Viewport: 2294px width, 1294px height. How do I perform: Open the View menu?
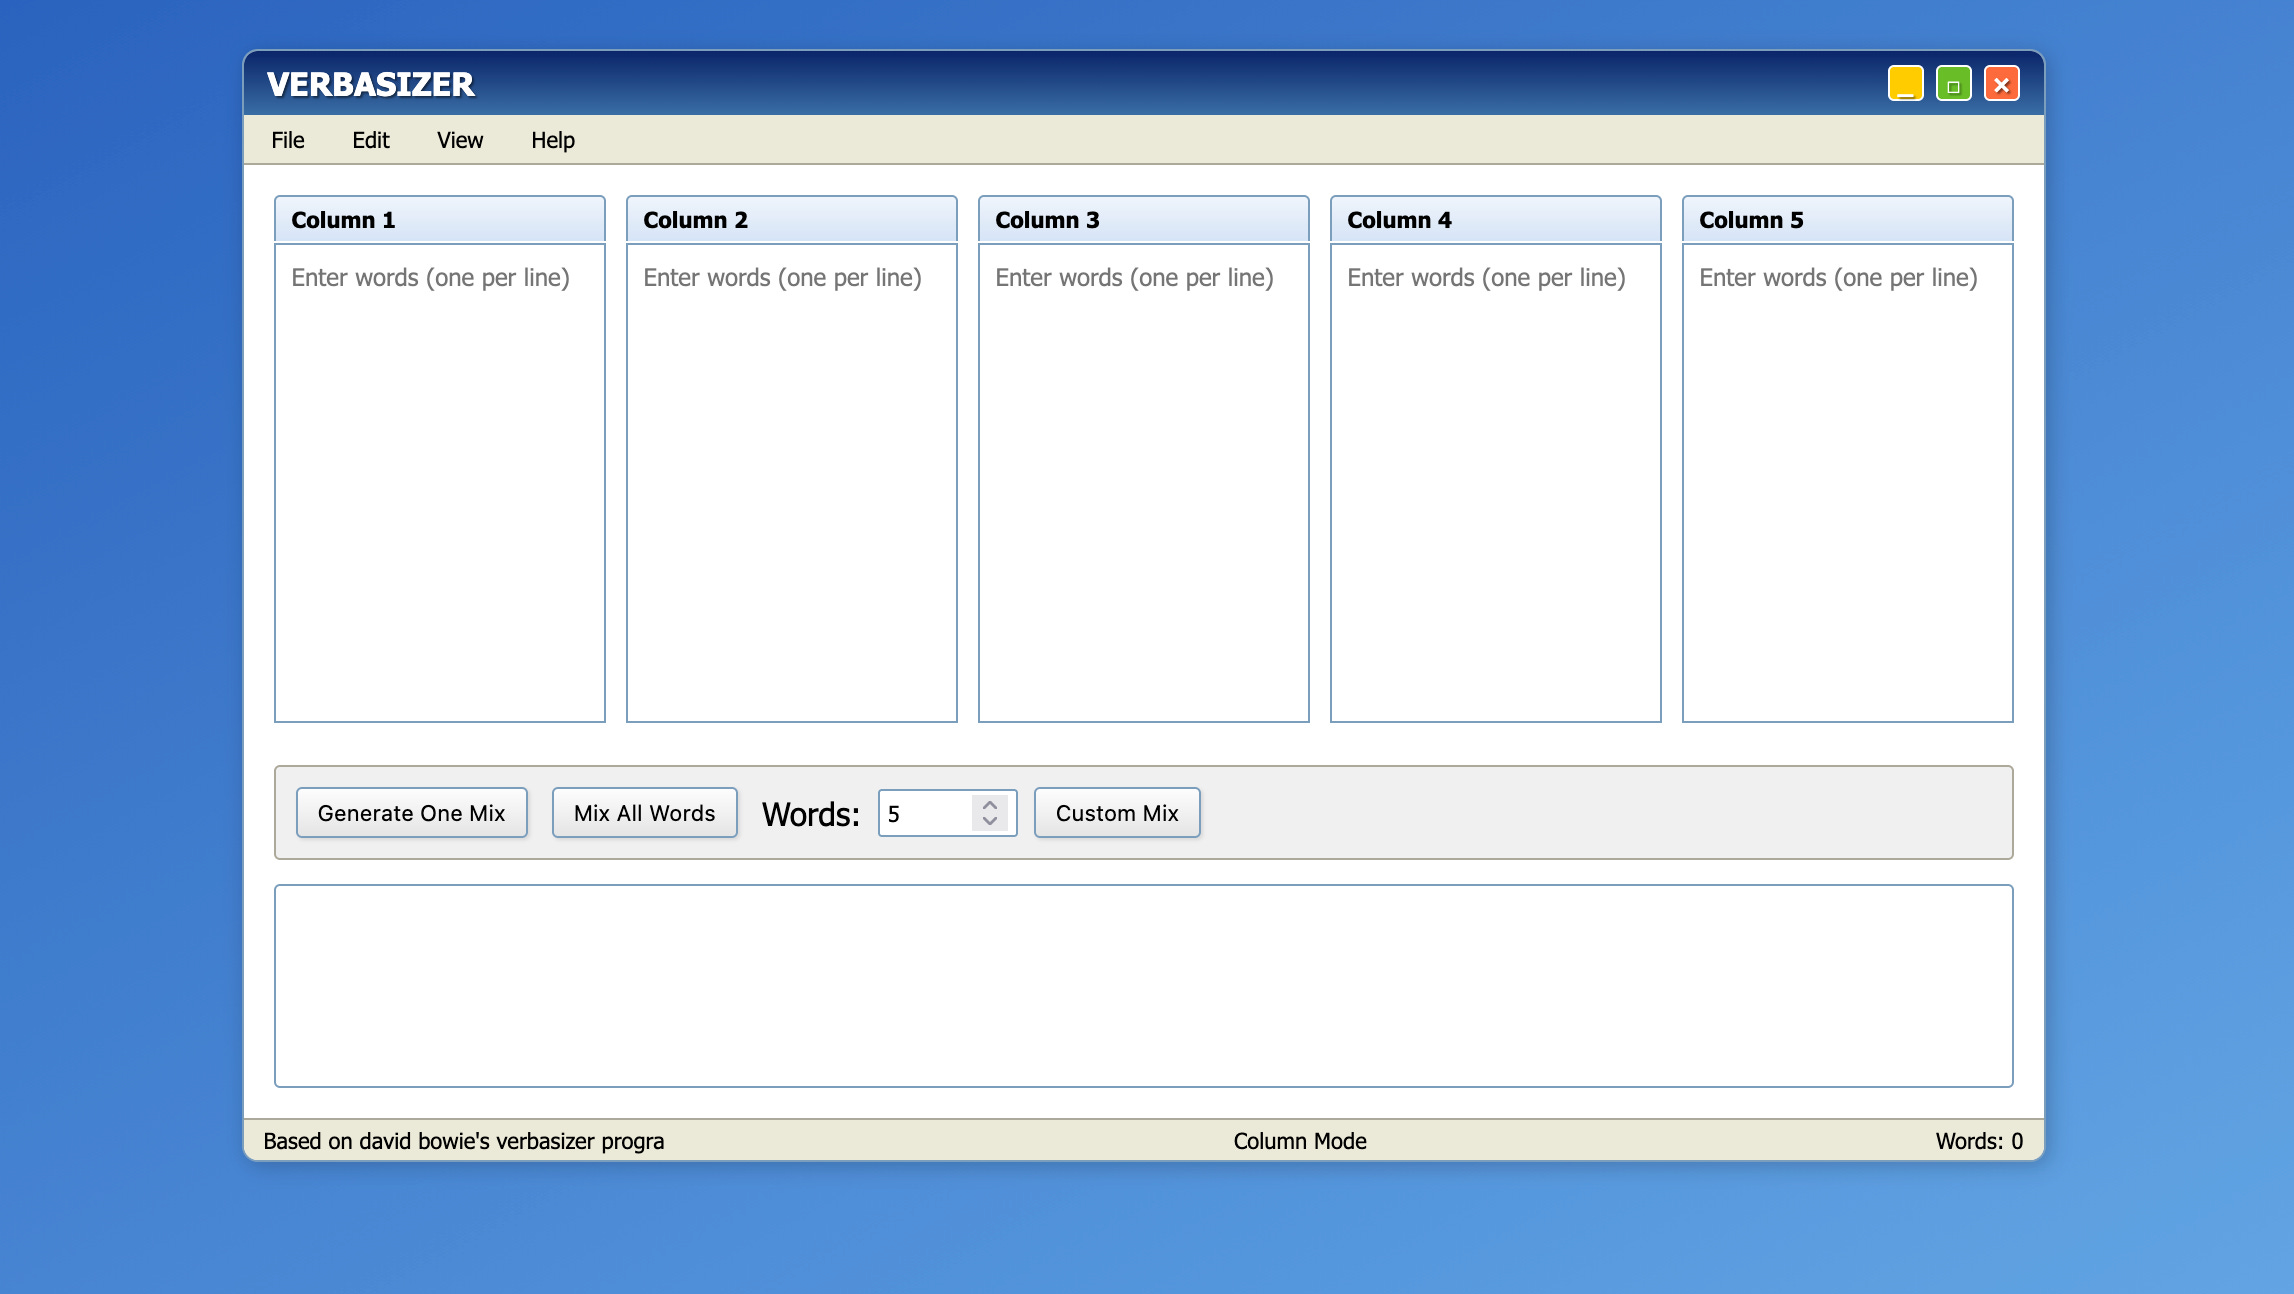point(459,140)
